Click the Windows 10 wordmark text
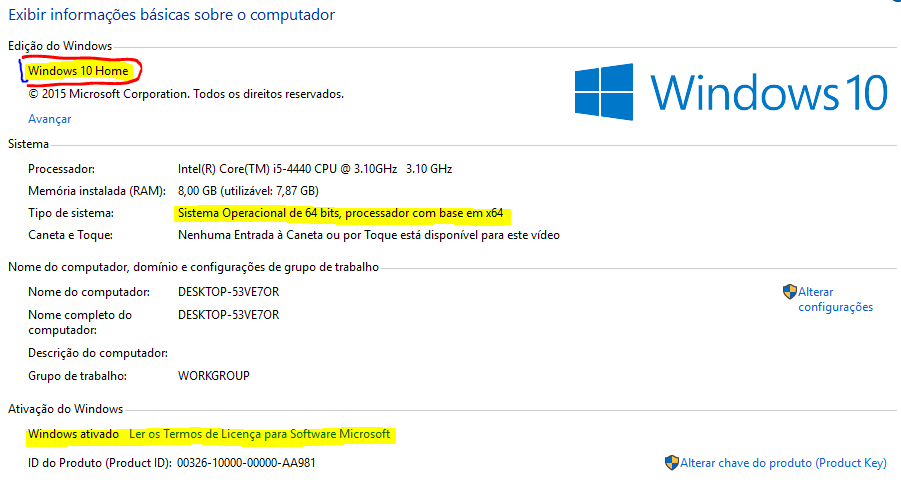This screenshot has height=491, width=901. point(769,92)
